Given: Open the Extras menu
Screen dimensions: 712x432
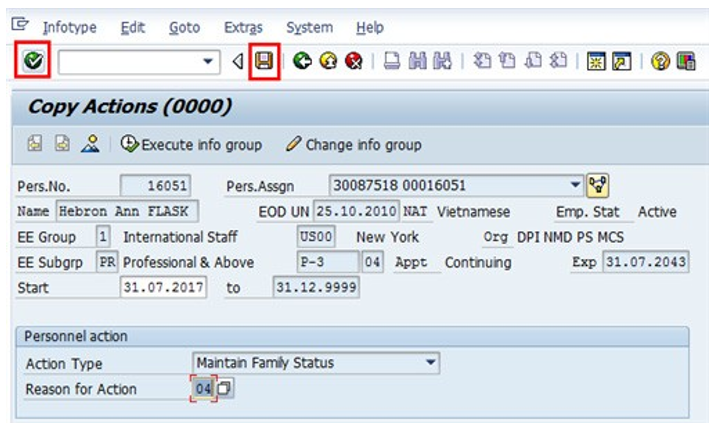Looking at the screenshot, I should (x=243, y=28).
